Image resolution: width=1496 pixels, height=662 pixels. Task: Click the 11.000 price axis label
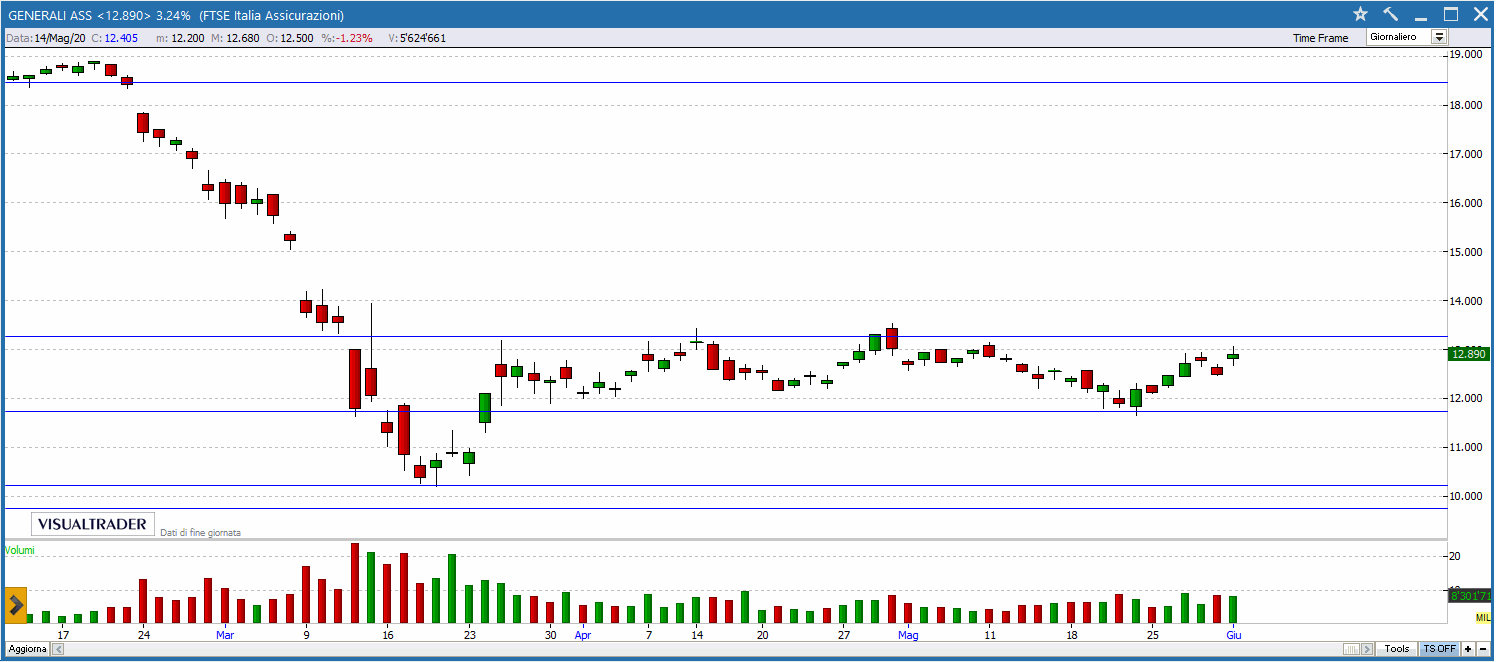[x=1465, y=447]
